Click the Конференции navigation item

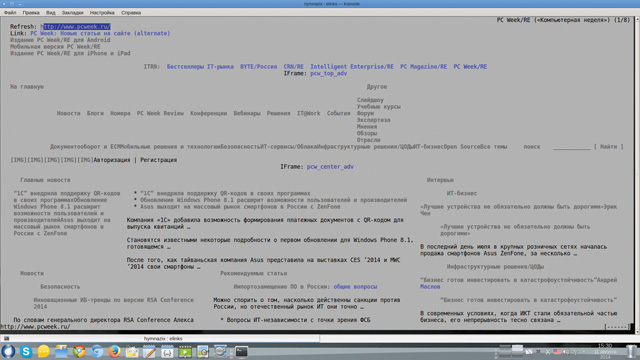point(209,113)
